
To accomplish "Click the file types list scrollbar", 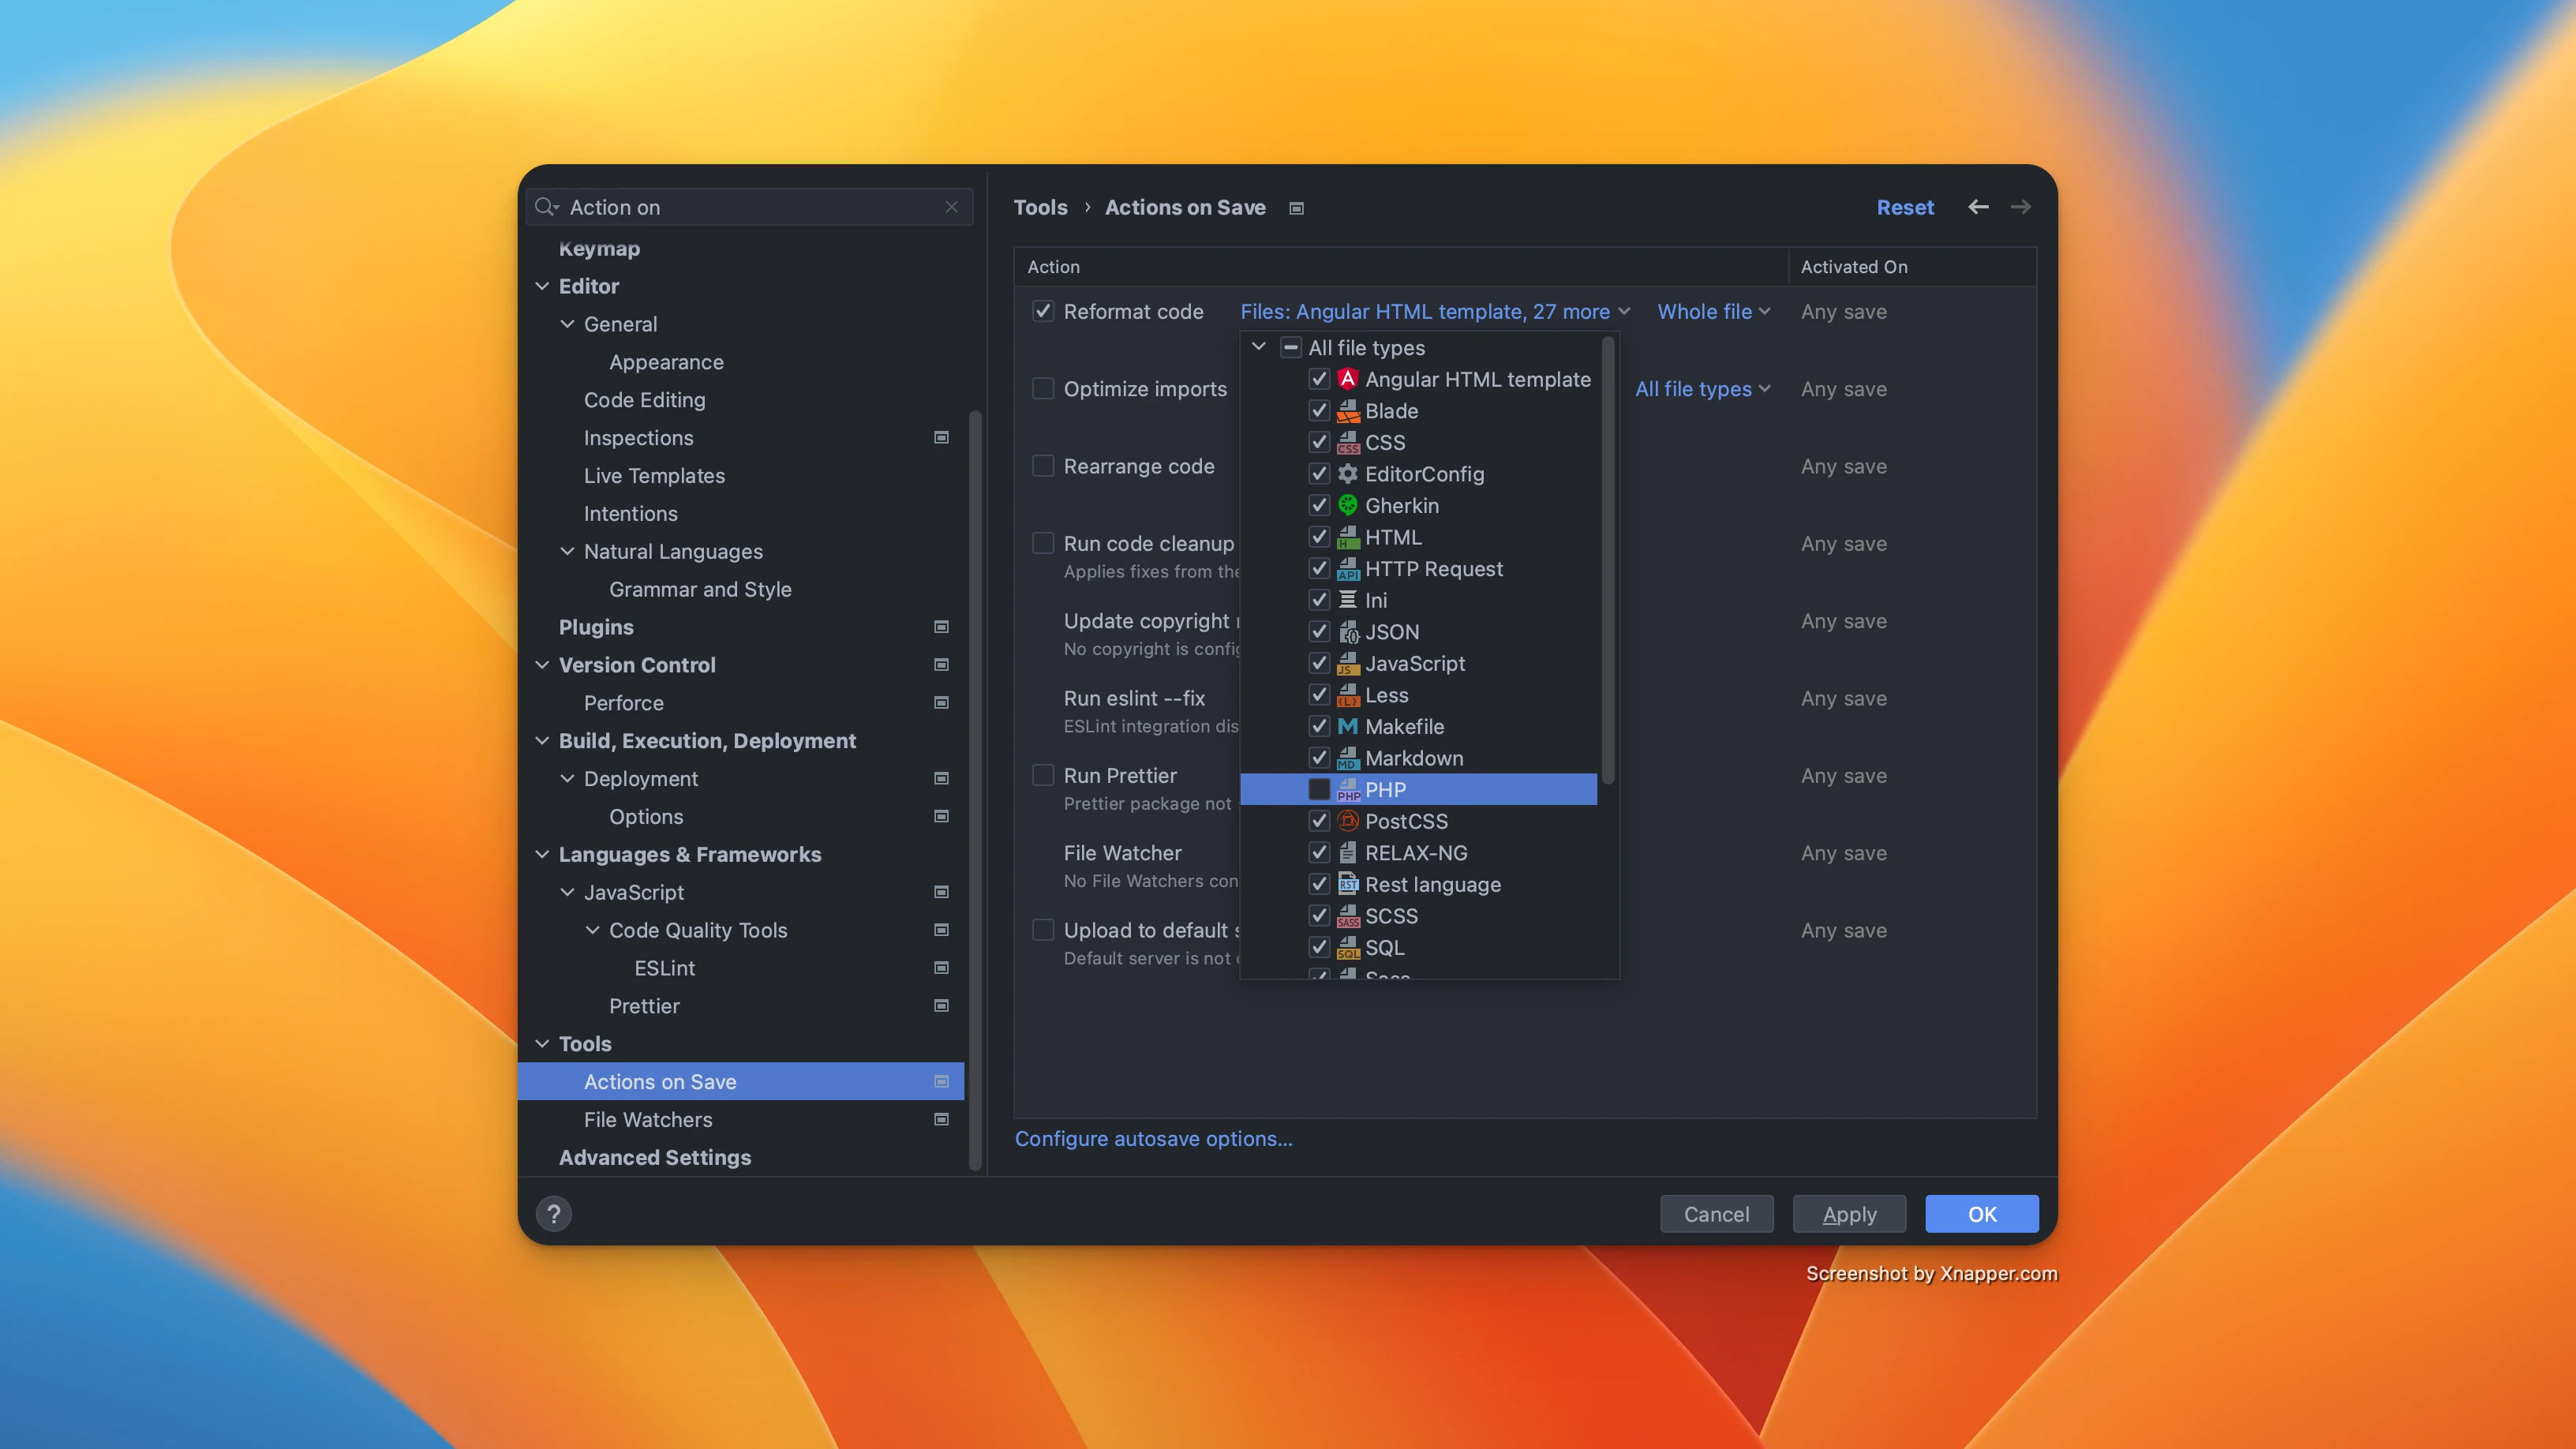I will point(1608,560).
